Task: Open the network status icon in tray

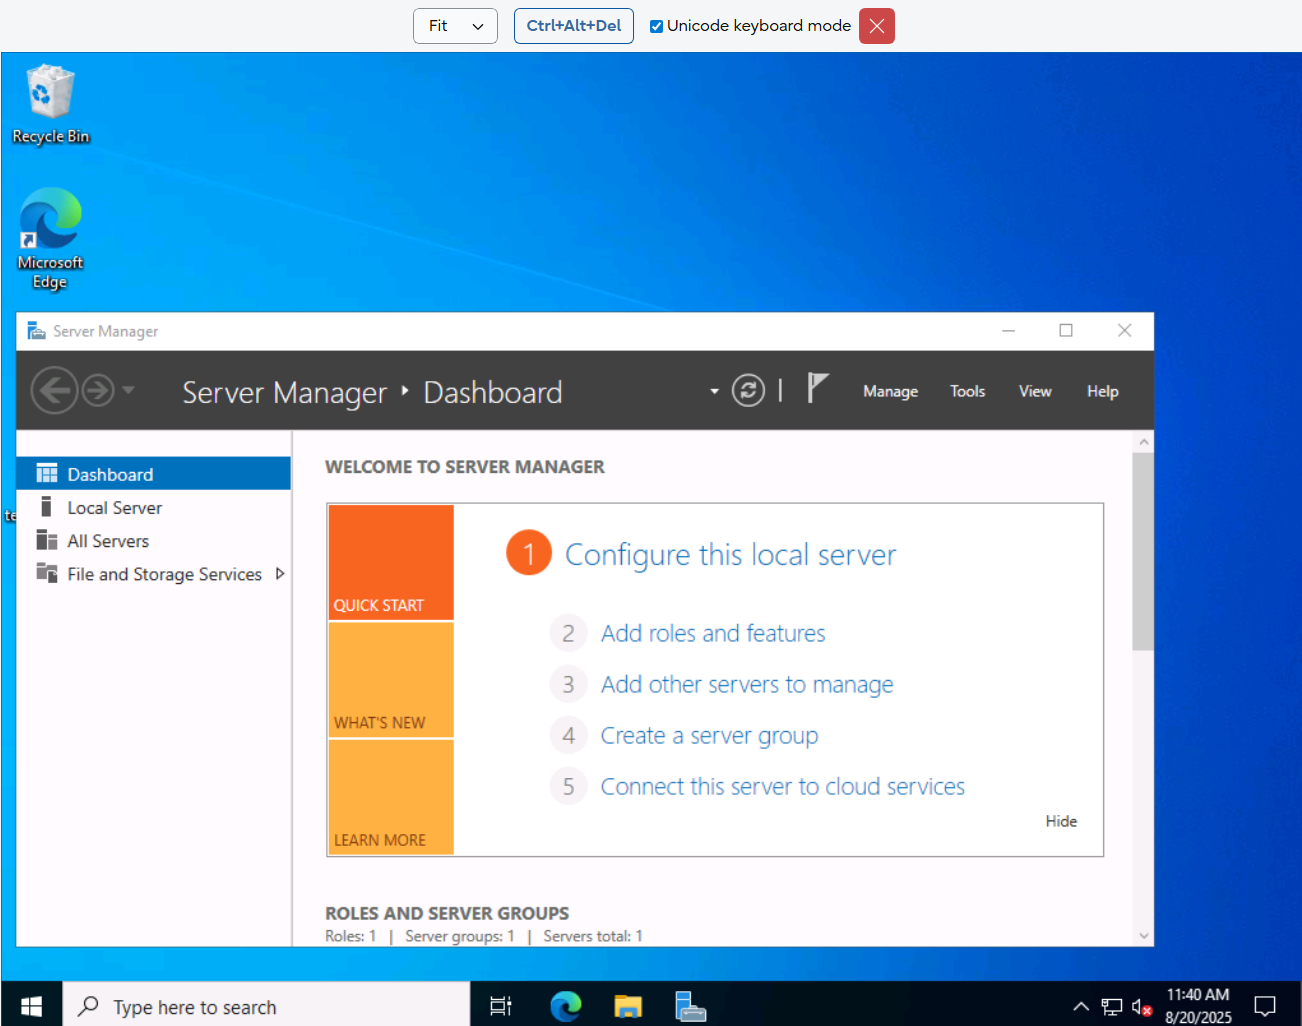Action: tap(1110, 1007)
